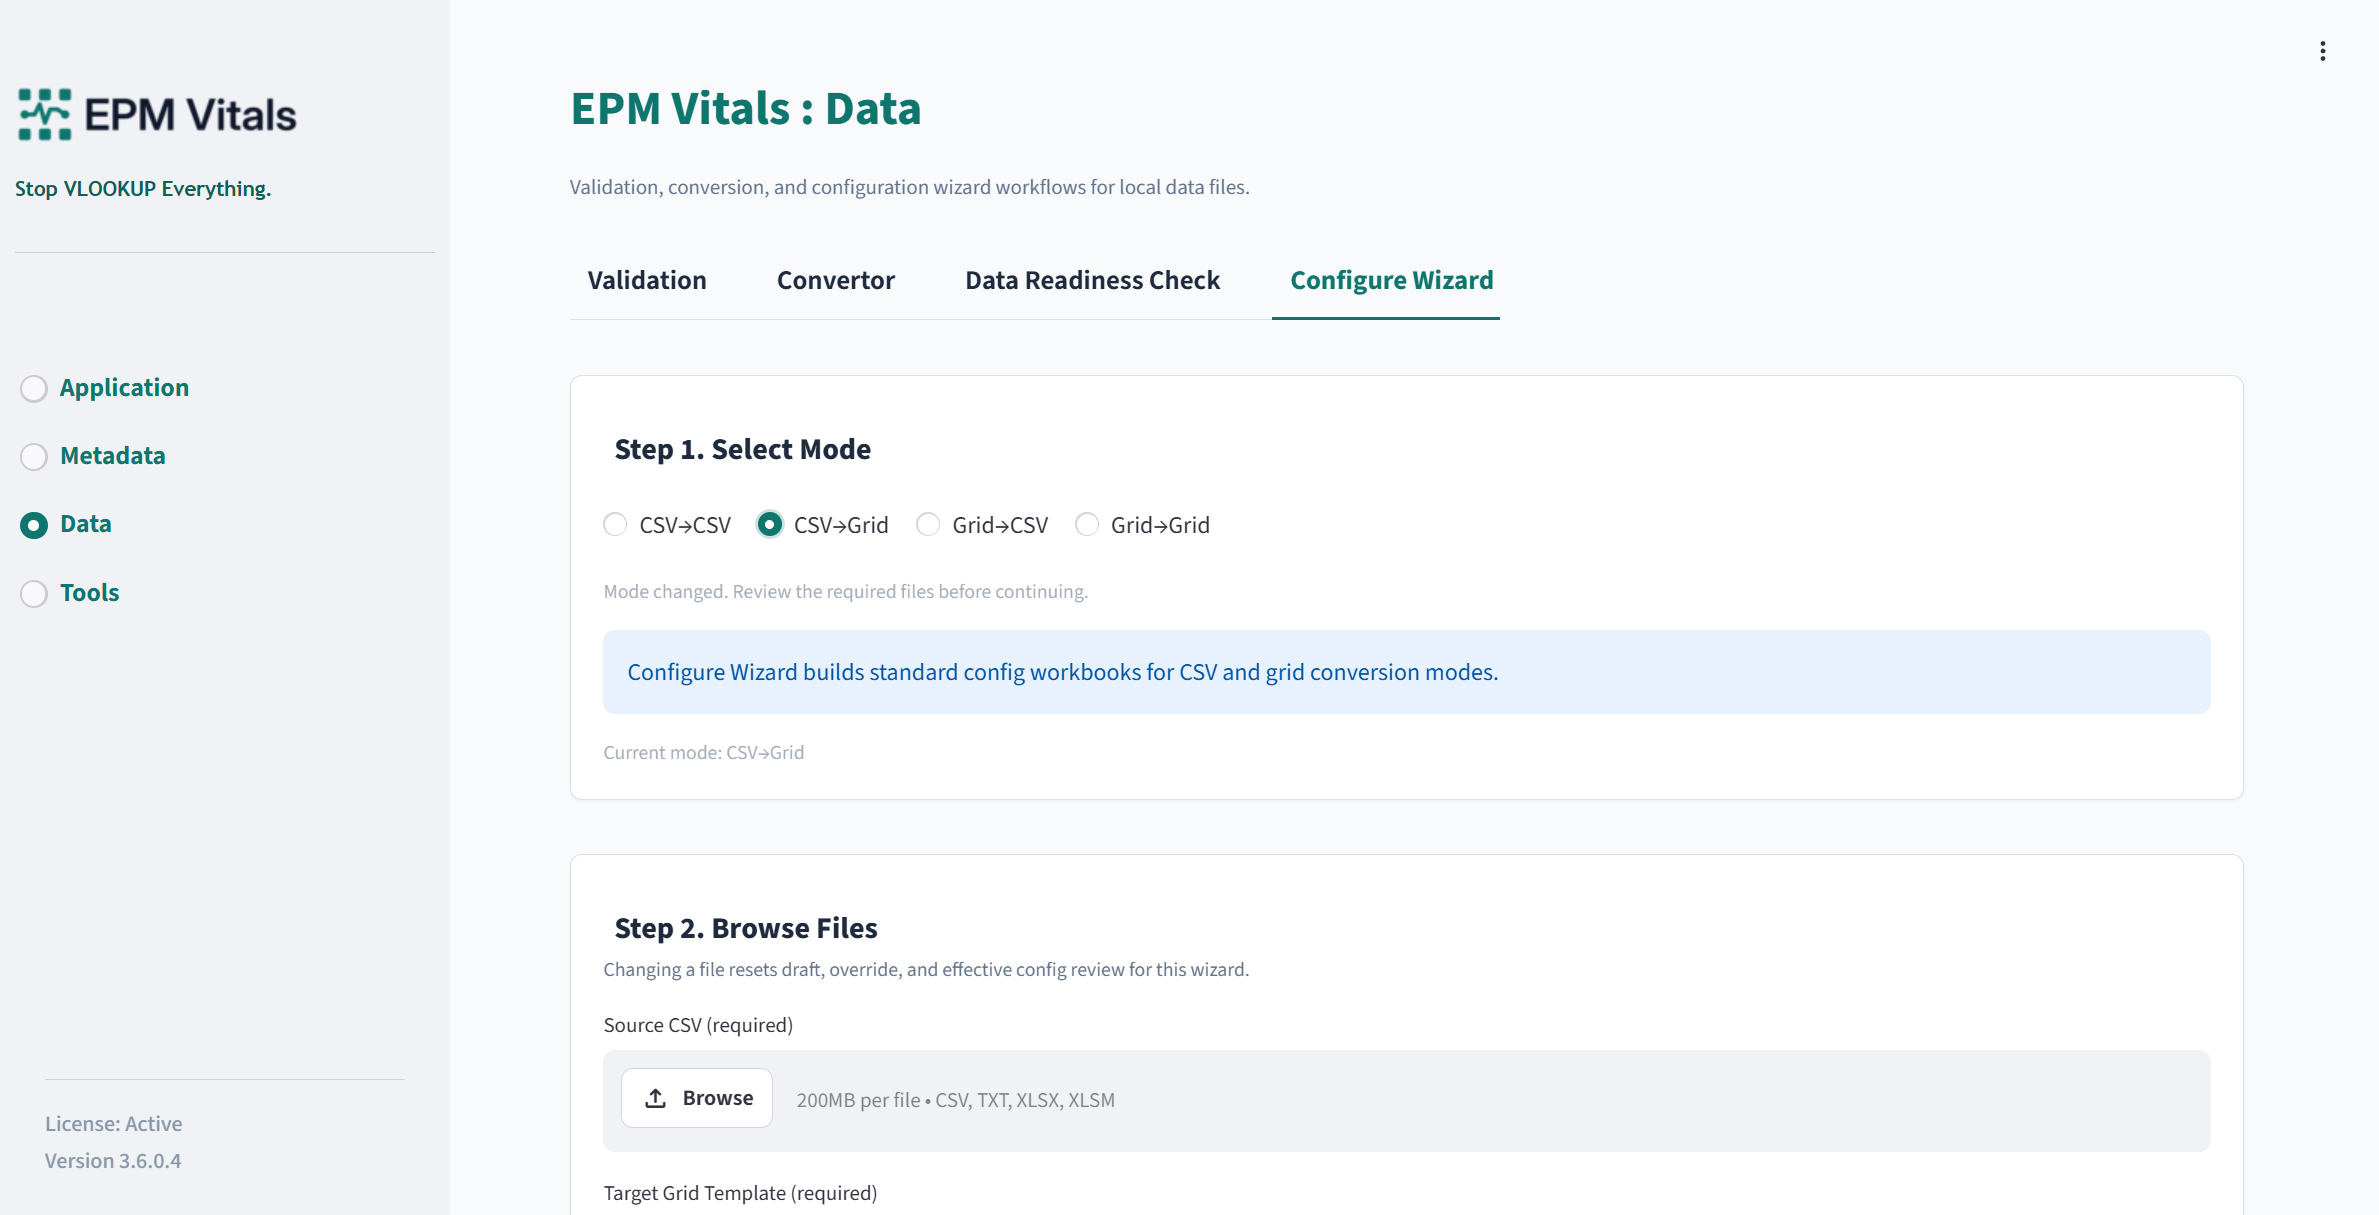Screen dimensions: 2379x1215
Task: Click the Source CSV upload drop area
Action: coord(1406,1100)
